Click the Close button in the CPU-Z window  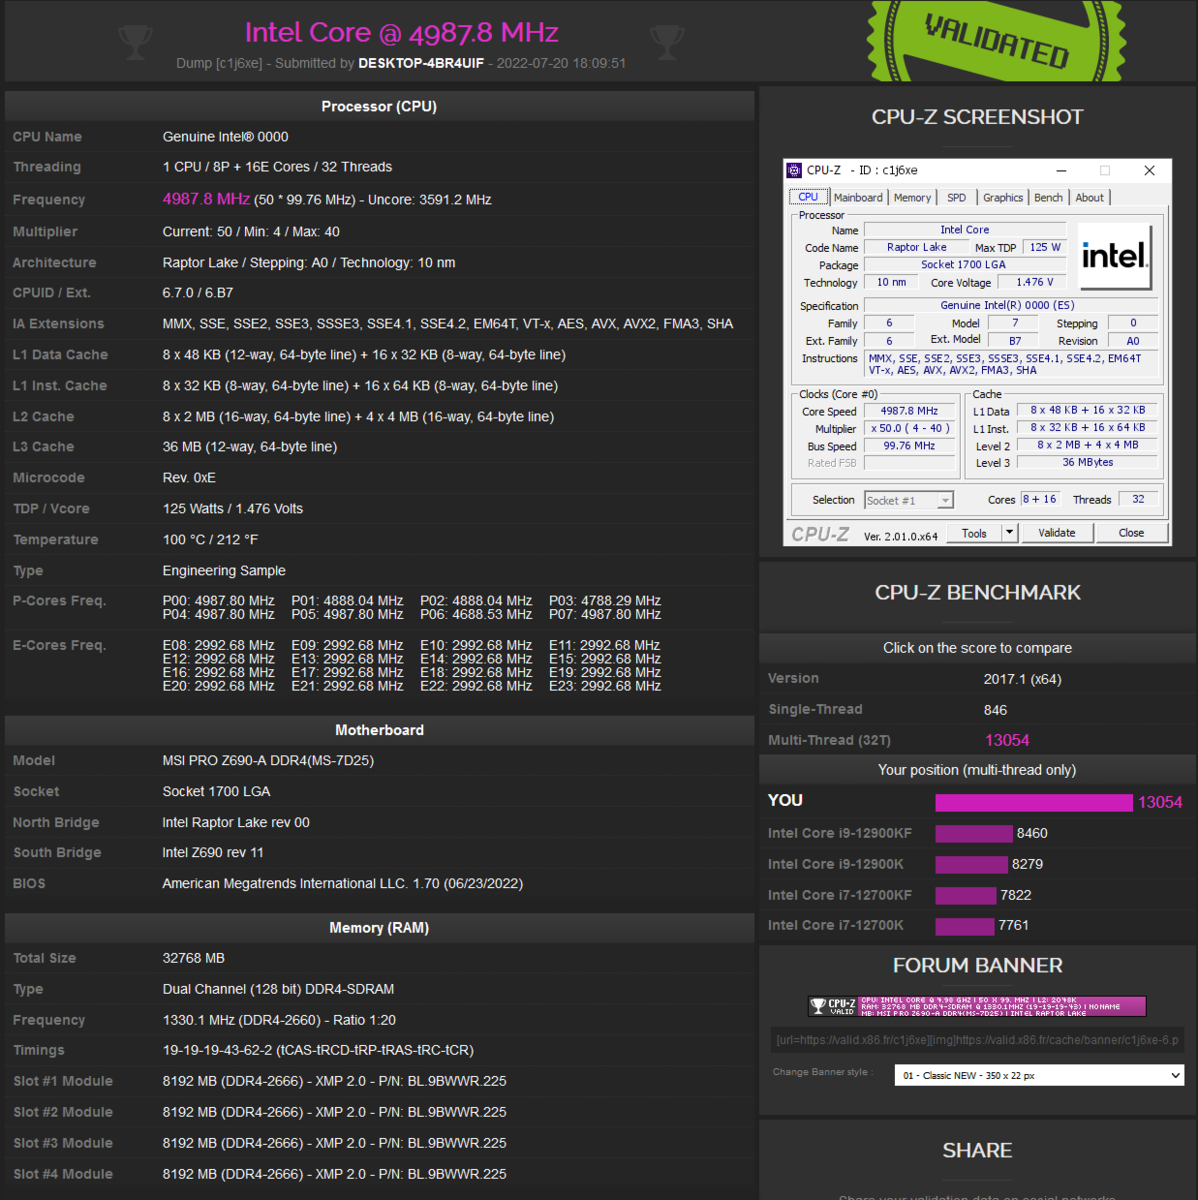(x=1131, y=532)
